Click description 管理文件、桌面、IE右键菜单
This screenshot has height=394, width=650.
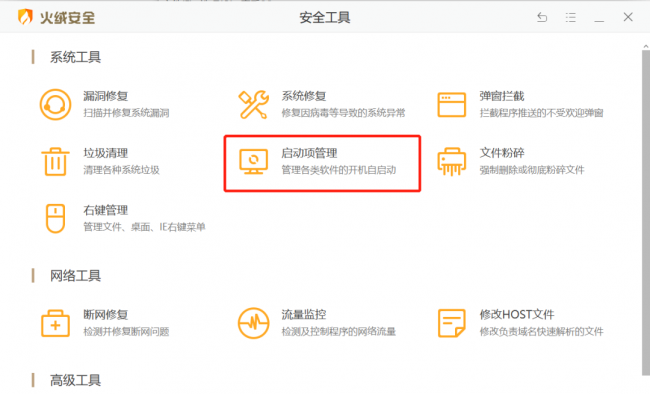click(144, 227)
